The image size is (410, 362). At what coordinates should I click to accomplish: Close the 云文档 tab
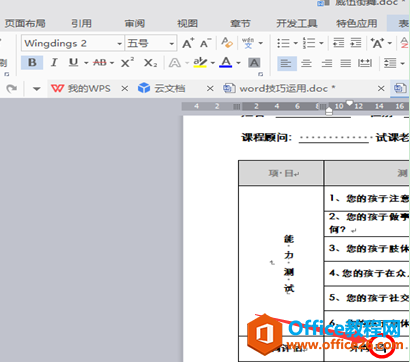(210, 89)
